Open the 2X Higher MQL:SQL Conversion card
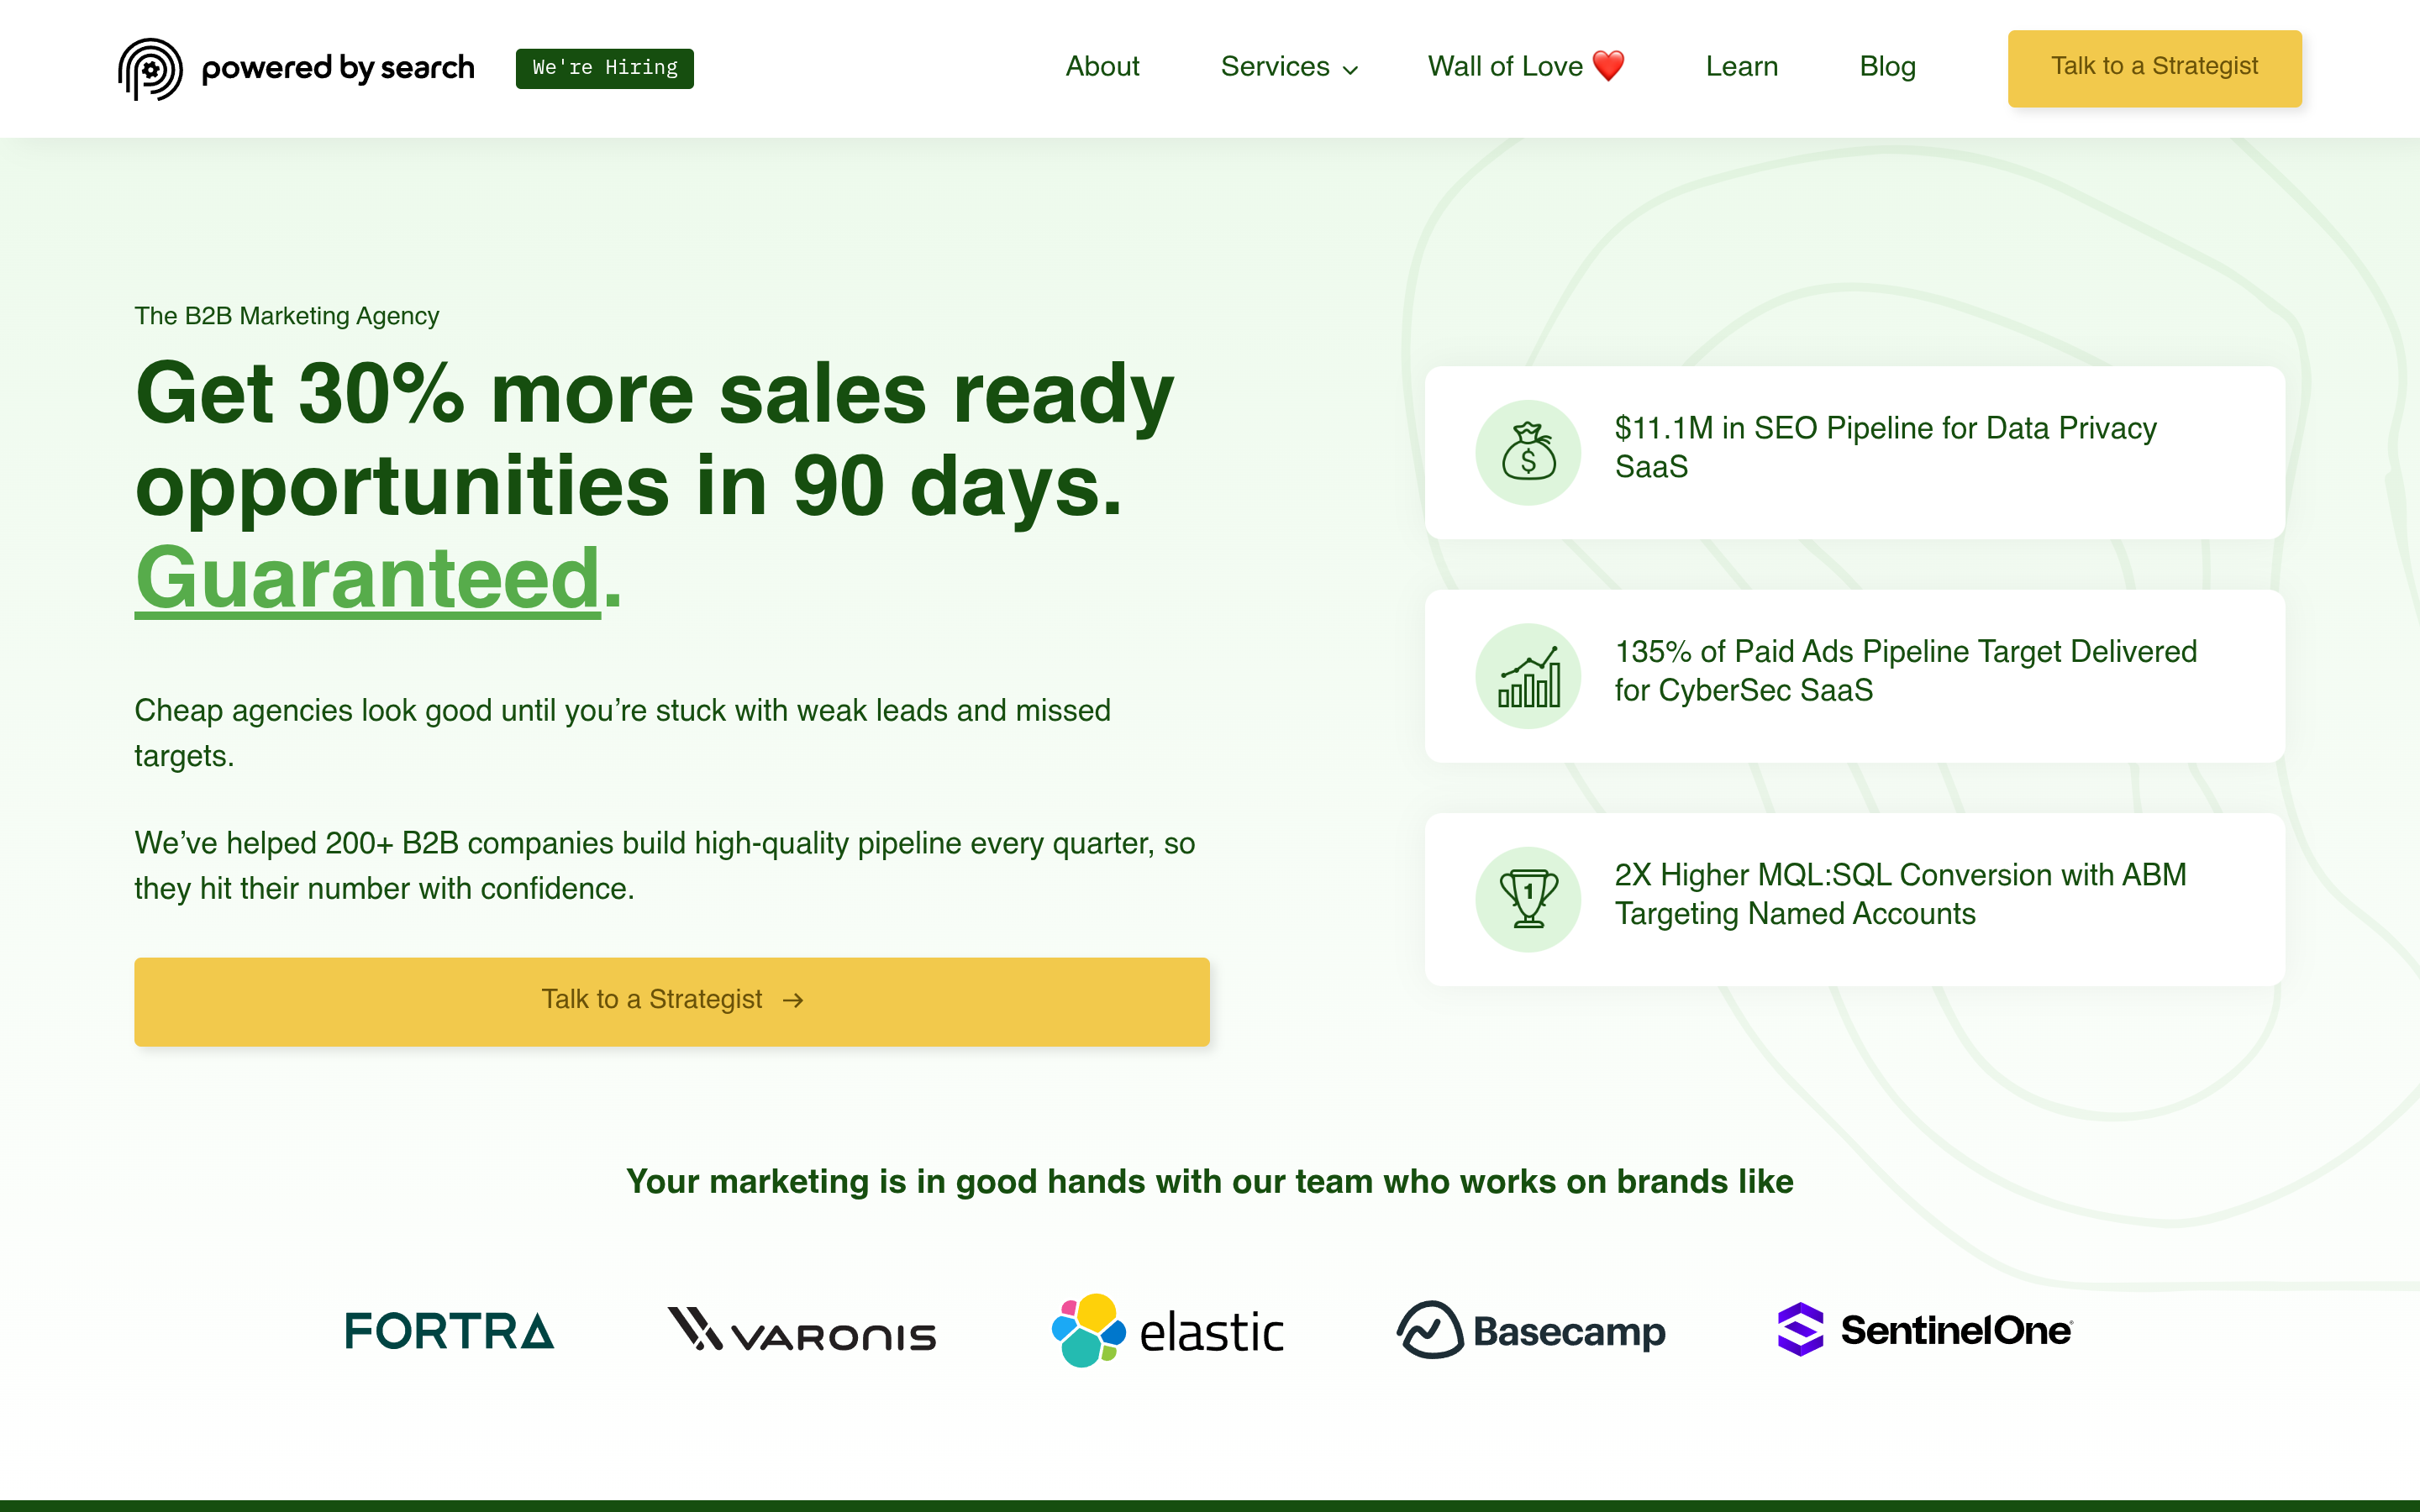The image size is (2420, 1512). (x=1854, y=899)
